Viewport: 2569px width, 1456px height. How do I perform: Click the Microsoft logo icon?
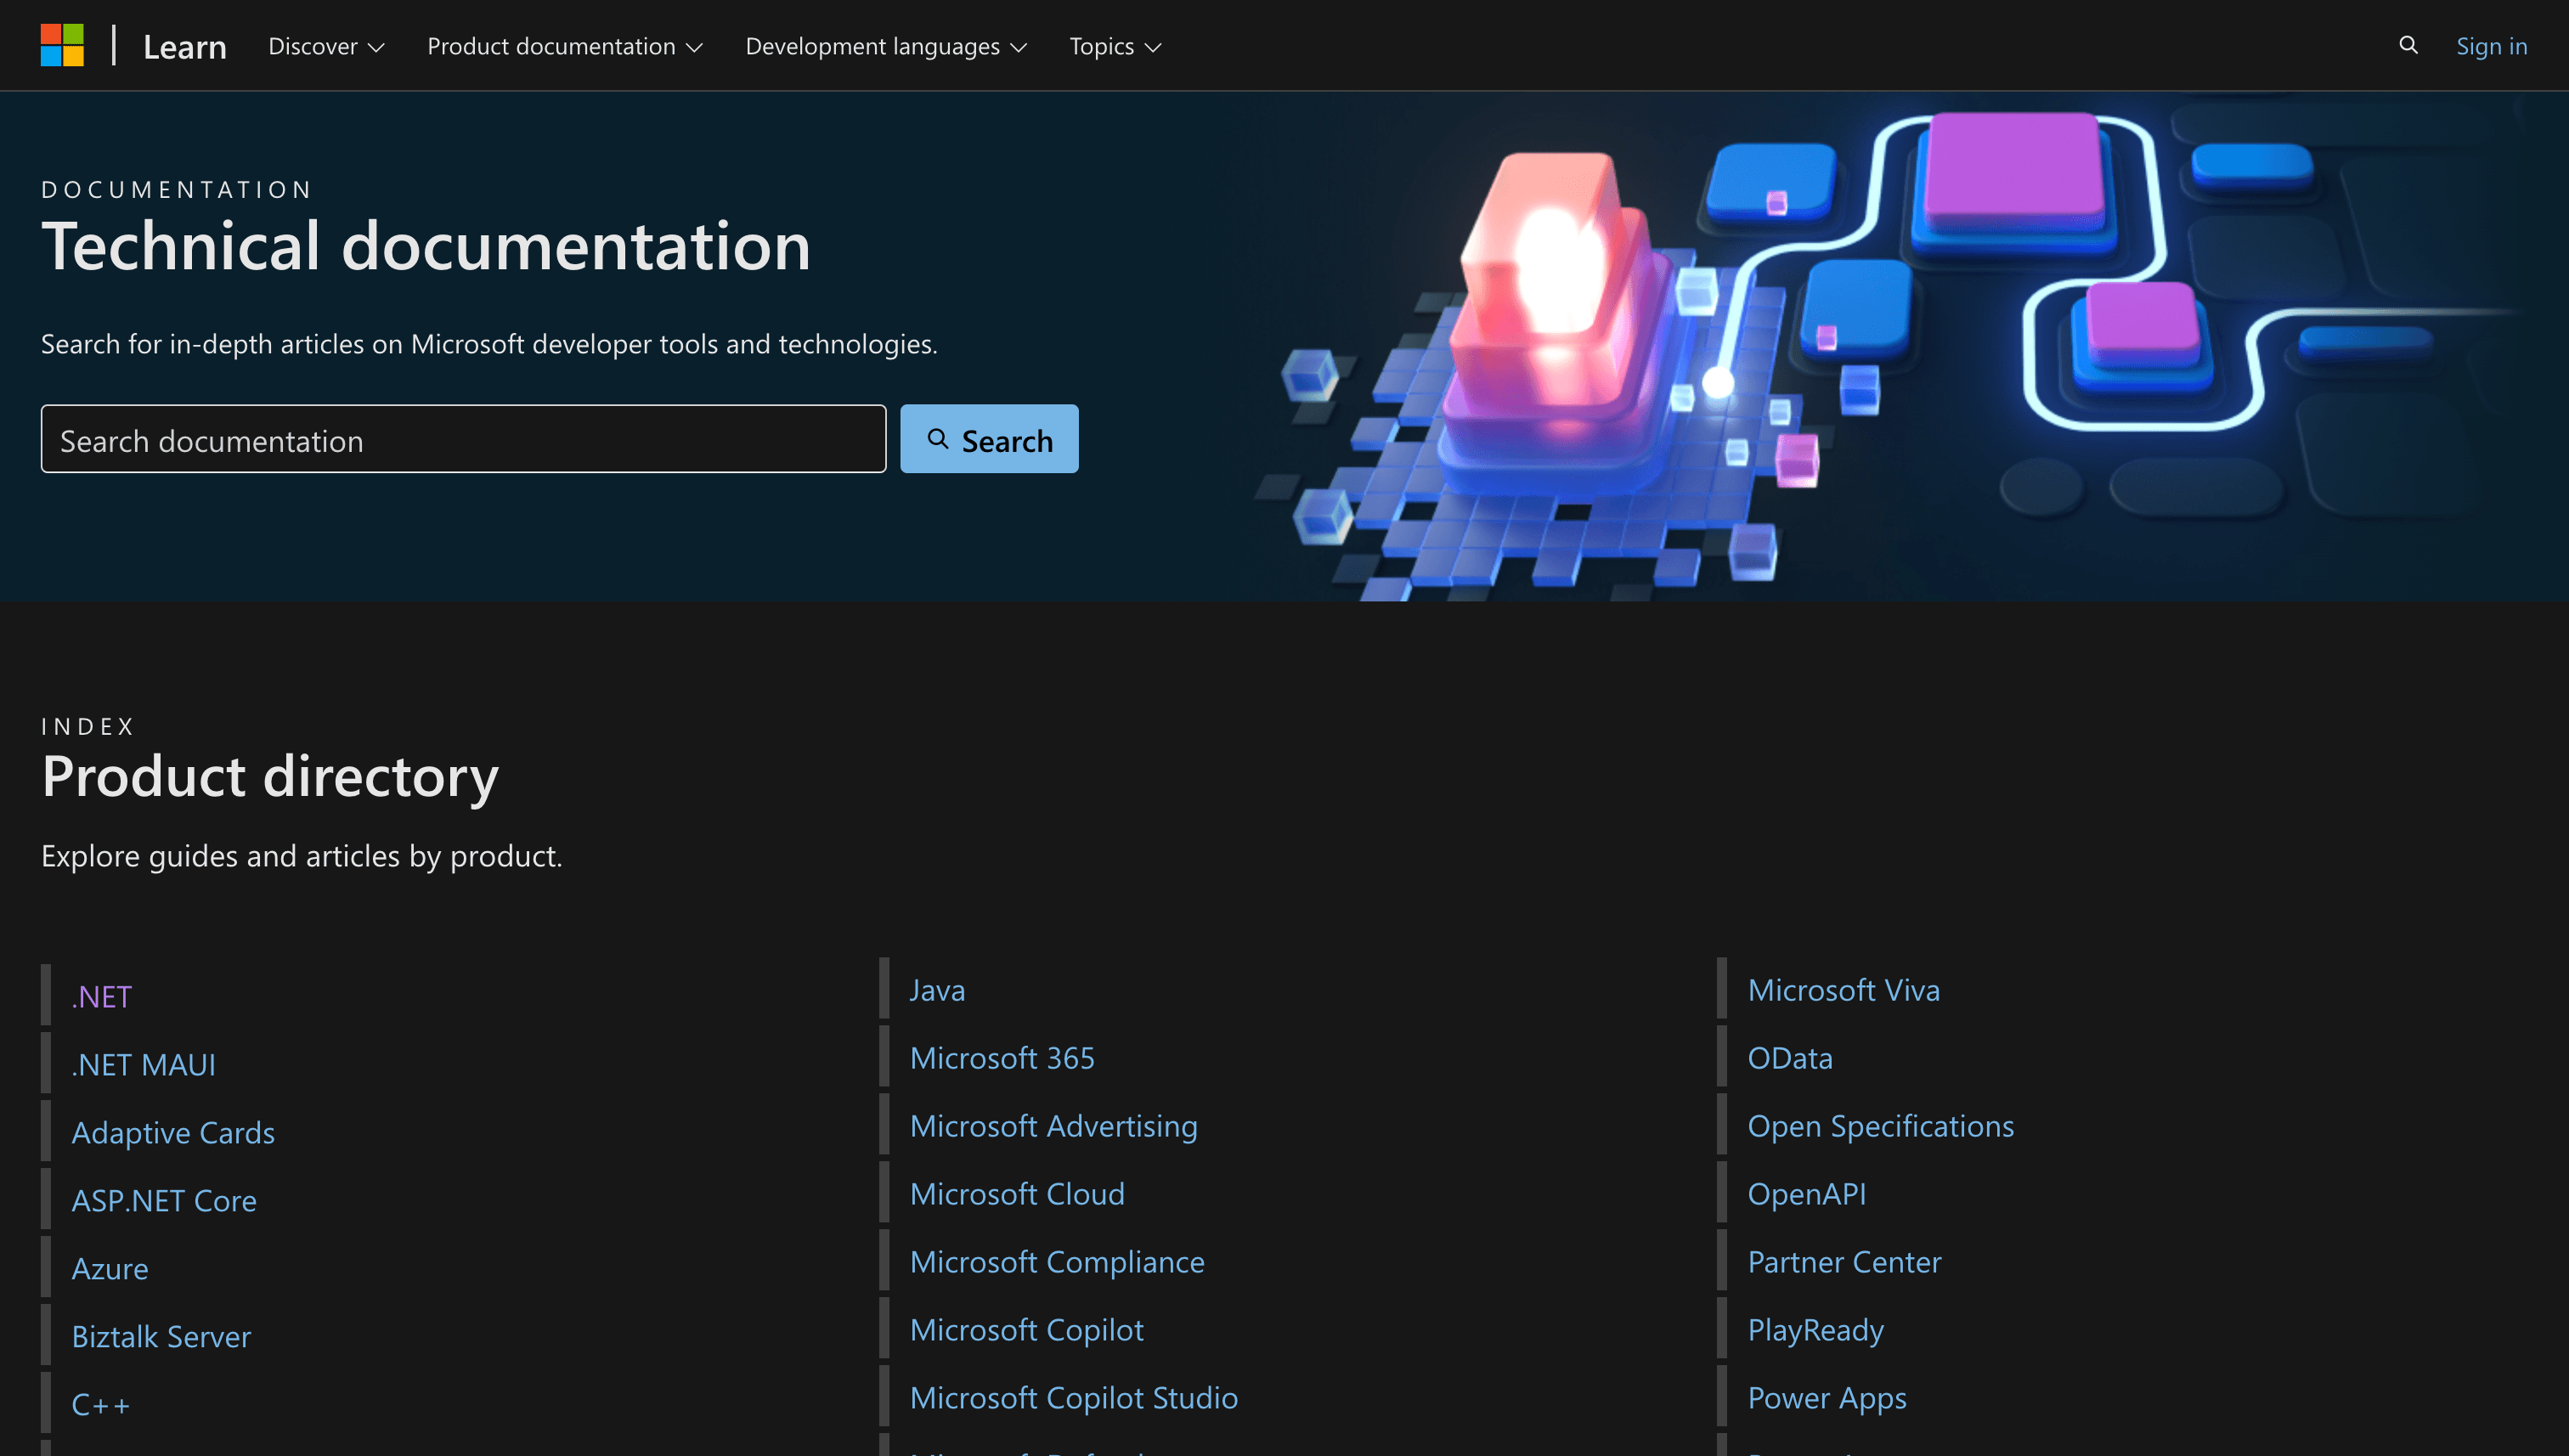[x=62, y=45]
